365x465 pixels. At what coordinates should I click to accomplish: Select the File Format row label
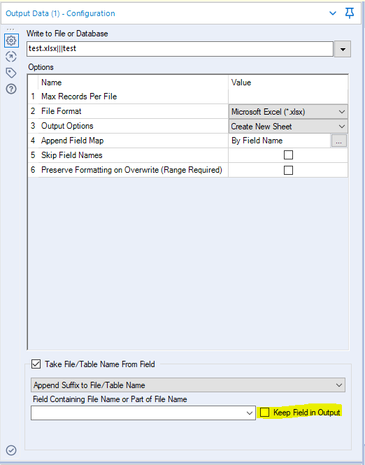pos(61,111)
